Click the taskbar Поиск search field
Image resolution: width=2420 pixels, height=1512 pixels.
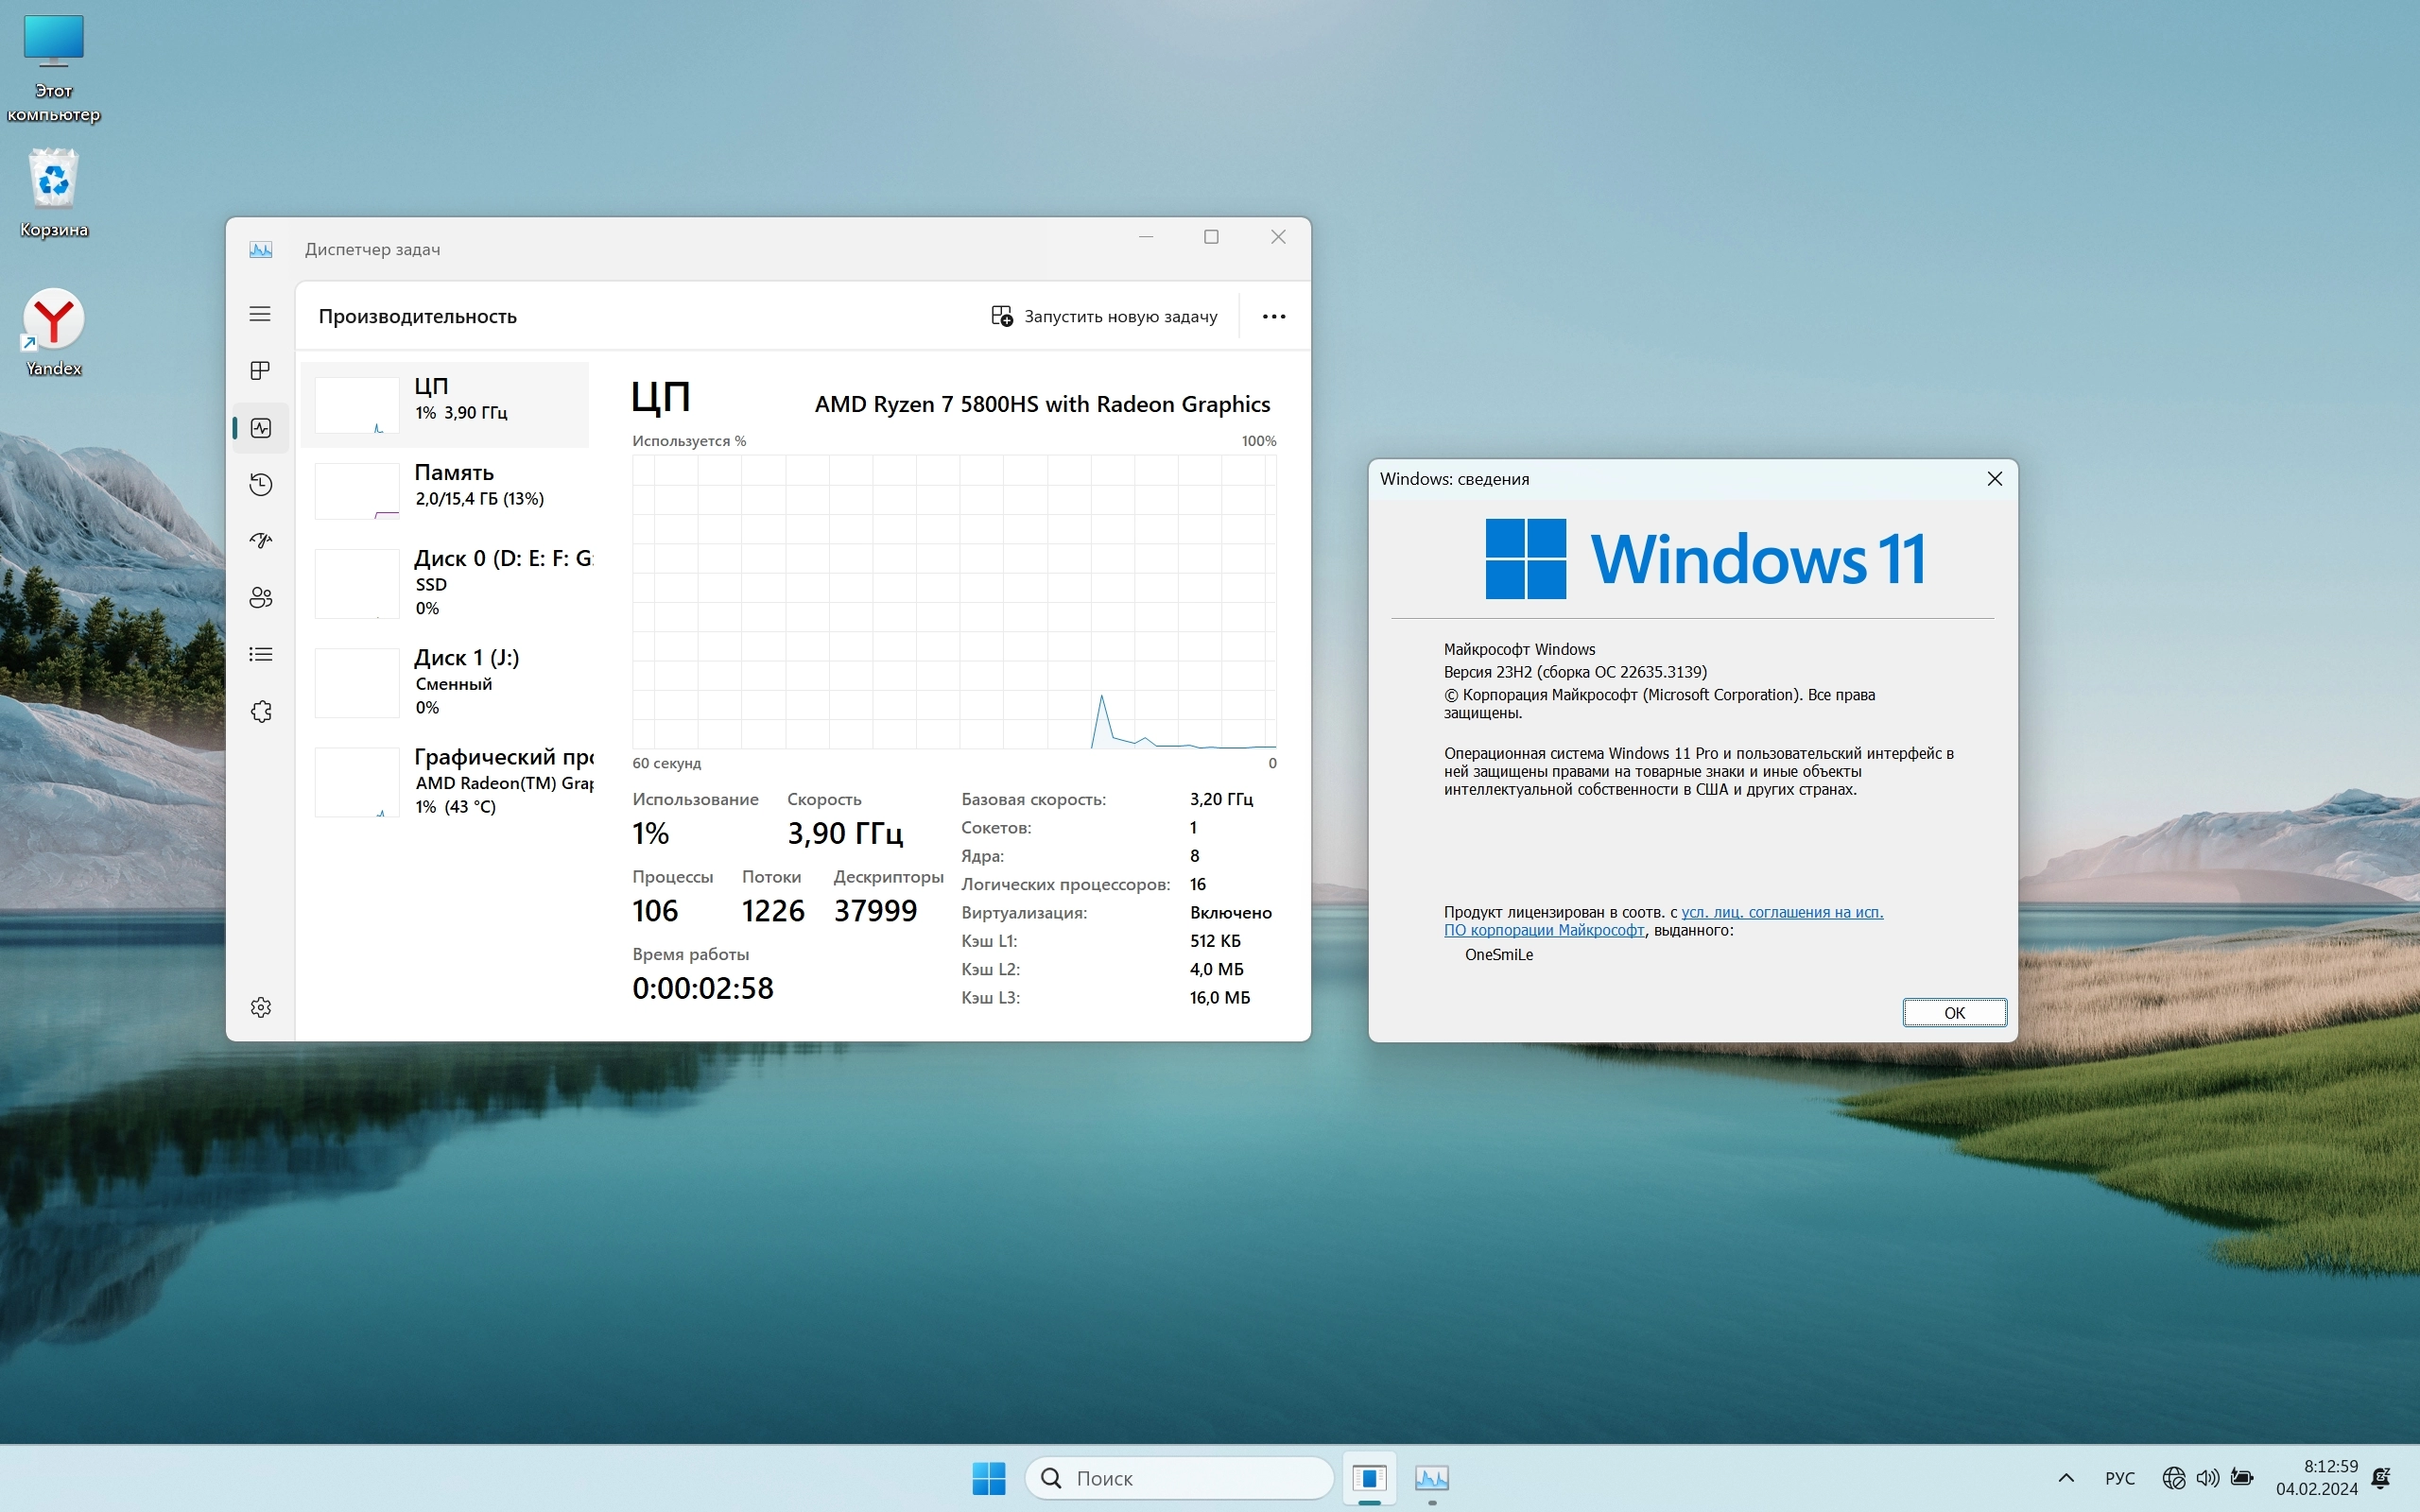tap(1180, 1478)
